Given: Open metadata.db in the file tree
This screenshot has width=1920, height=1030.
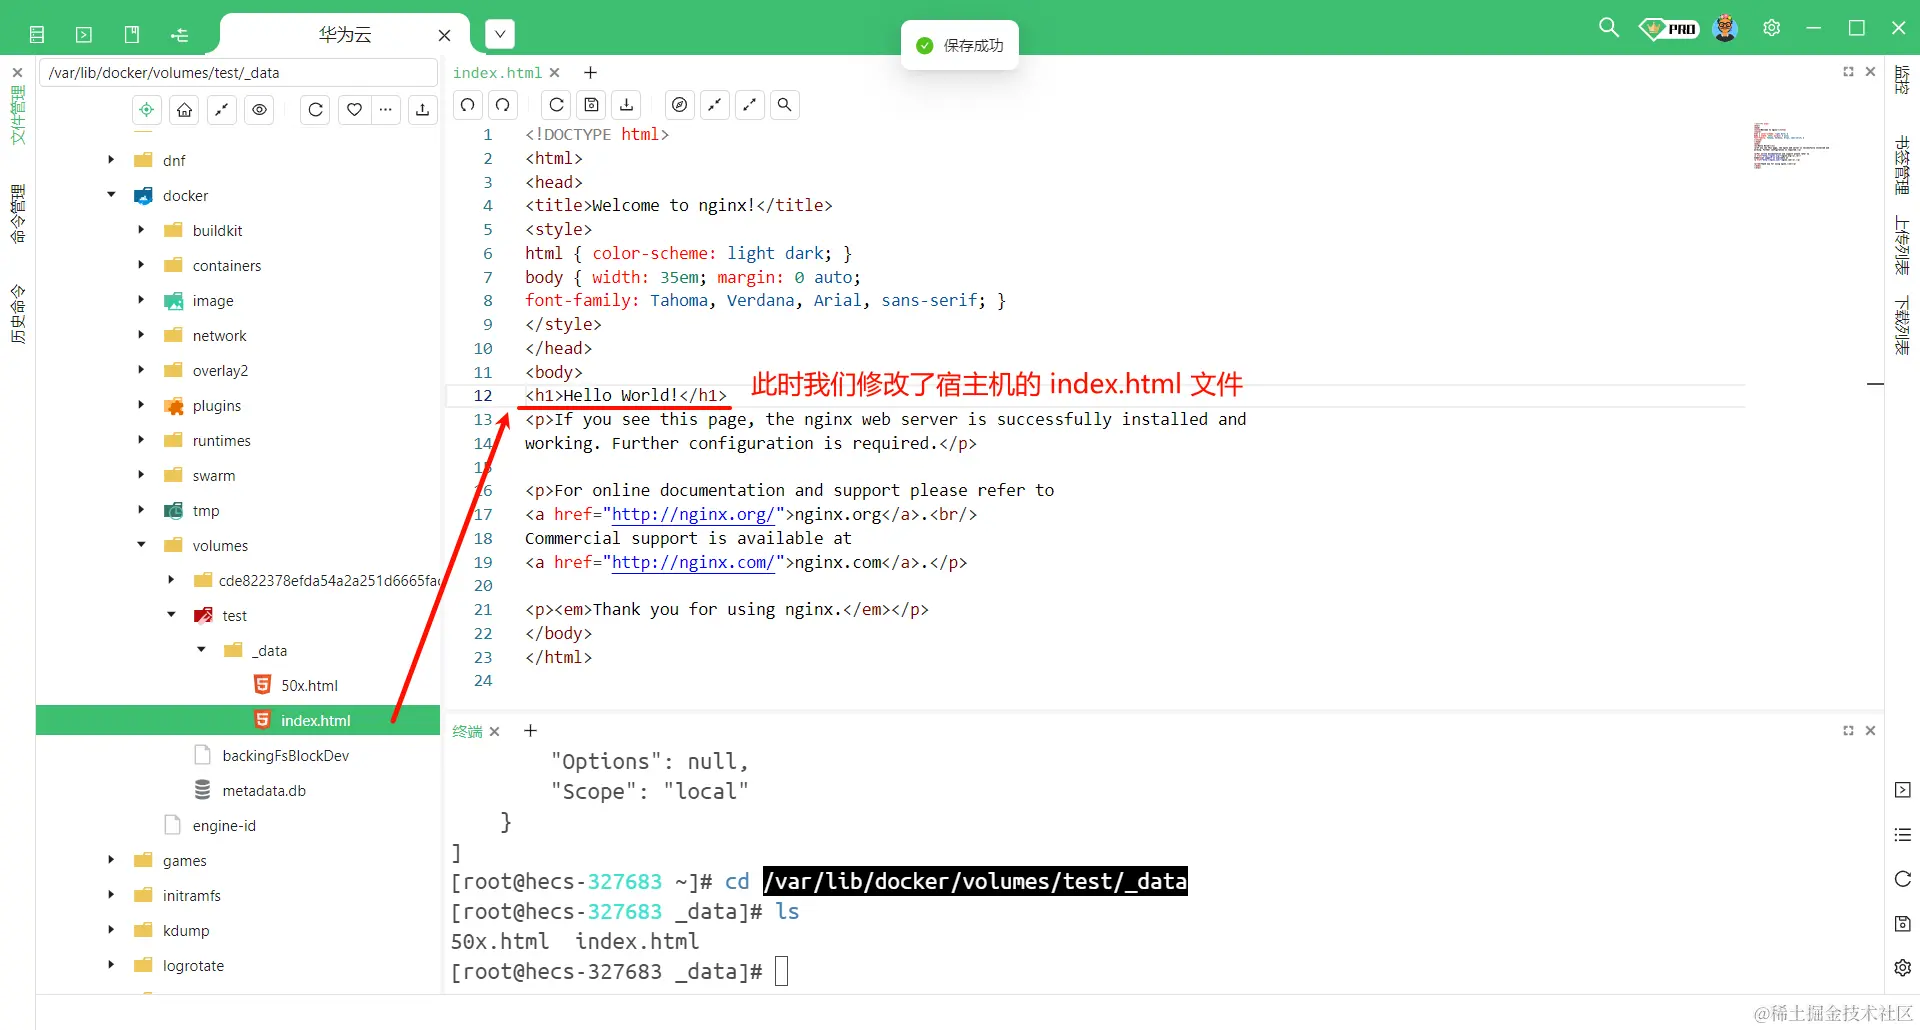Looking at the screenshot, I should 264,790.
